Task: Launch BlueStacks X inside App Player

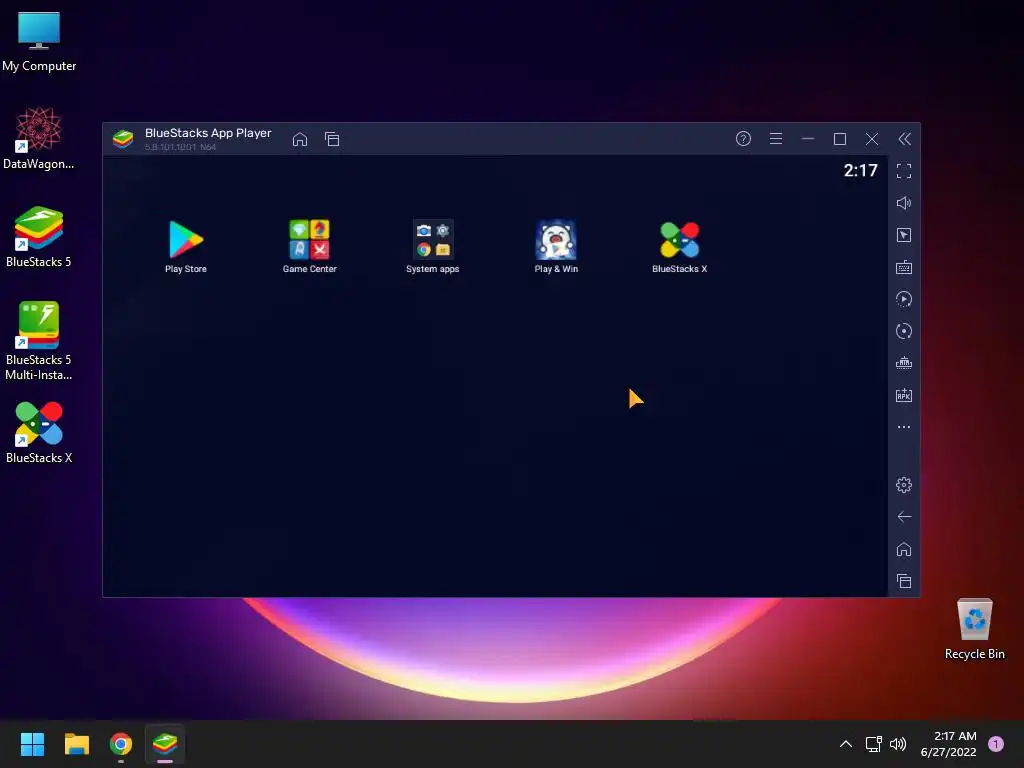Action: pos(679,246)
